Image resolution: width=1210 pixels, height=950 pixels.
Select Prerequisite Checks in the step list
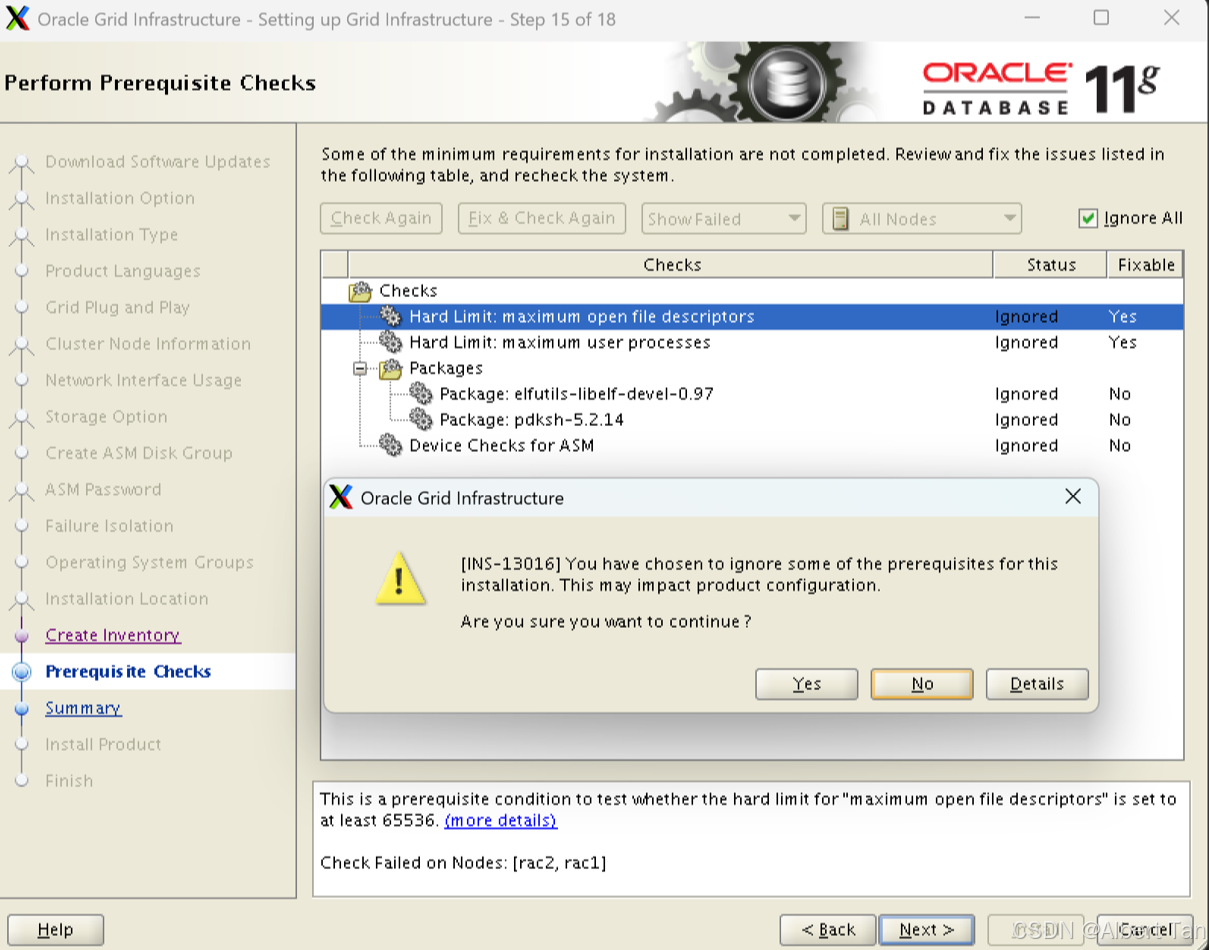click(128, 672)
